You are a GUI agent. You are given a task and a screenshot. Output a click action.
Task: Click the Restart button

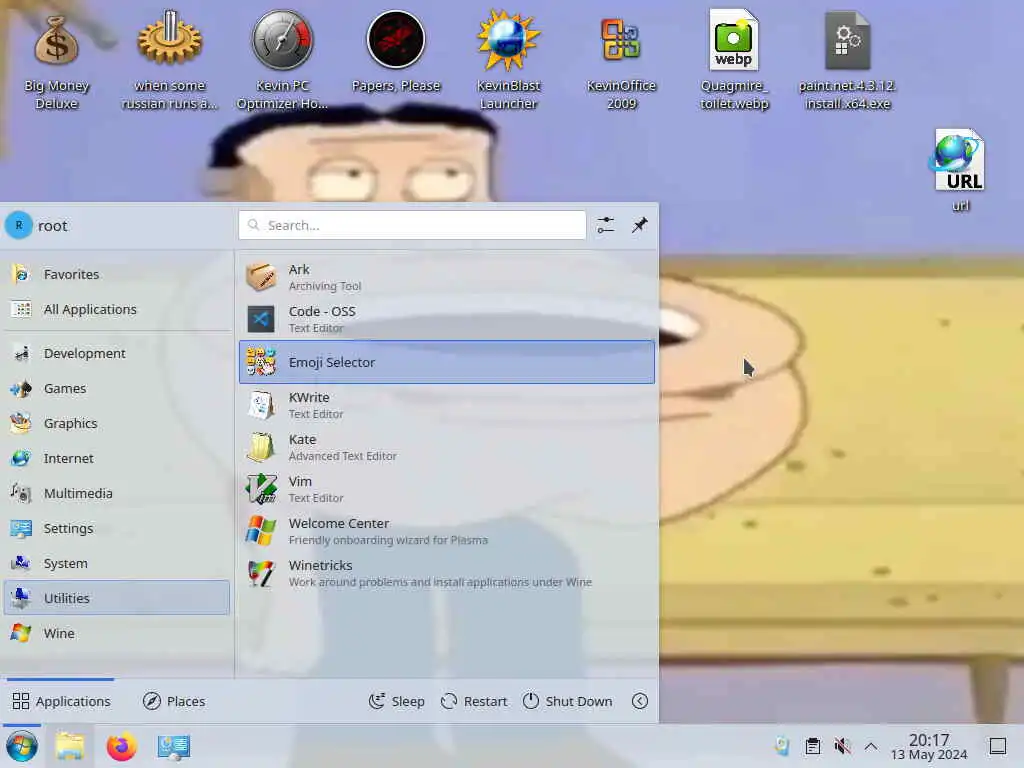pyautogui.click(x=474, y=701)
